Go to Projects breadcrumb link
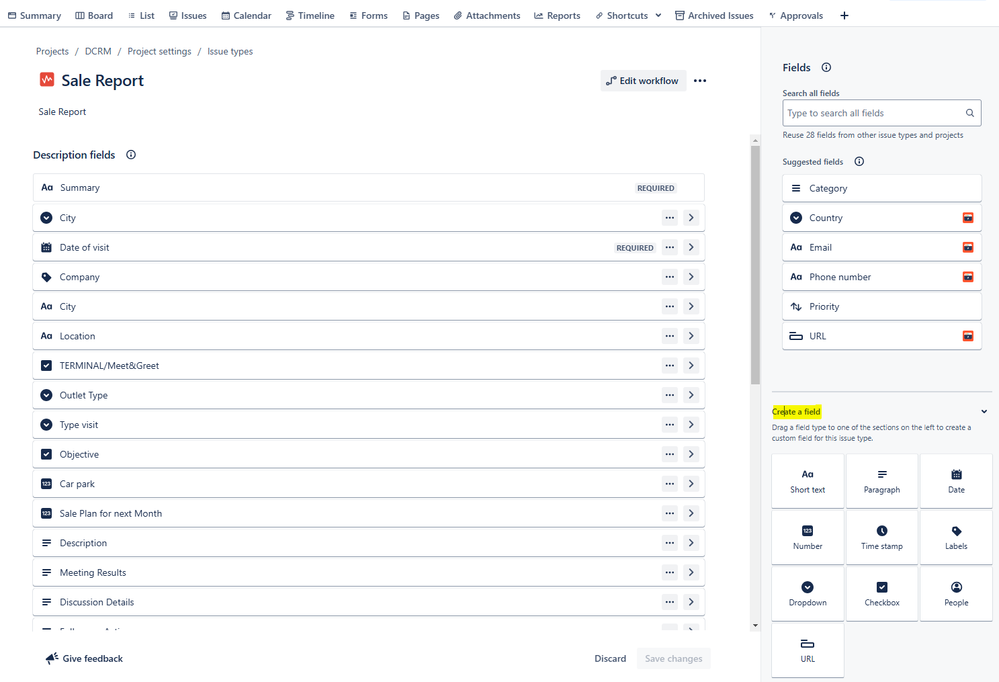 point(52,52)
